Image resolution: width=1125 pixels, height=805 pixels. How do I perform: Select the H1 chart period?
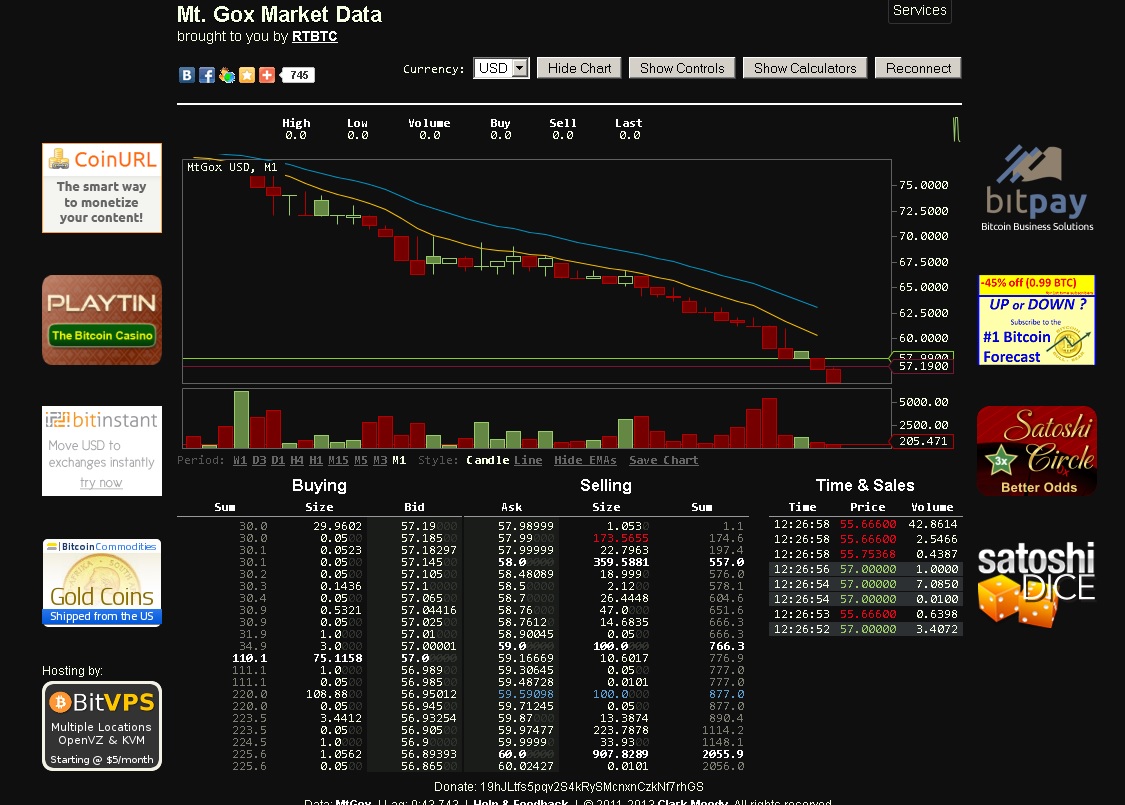pyautogui.click(x=316, y=461)
